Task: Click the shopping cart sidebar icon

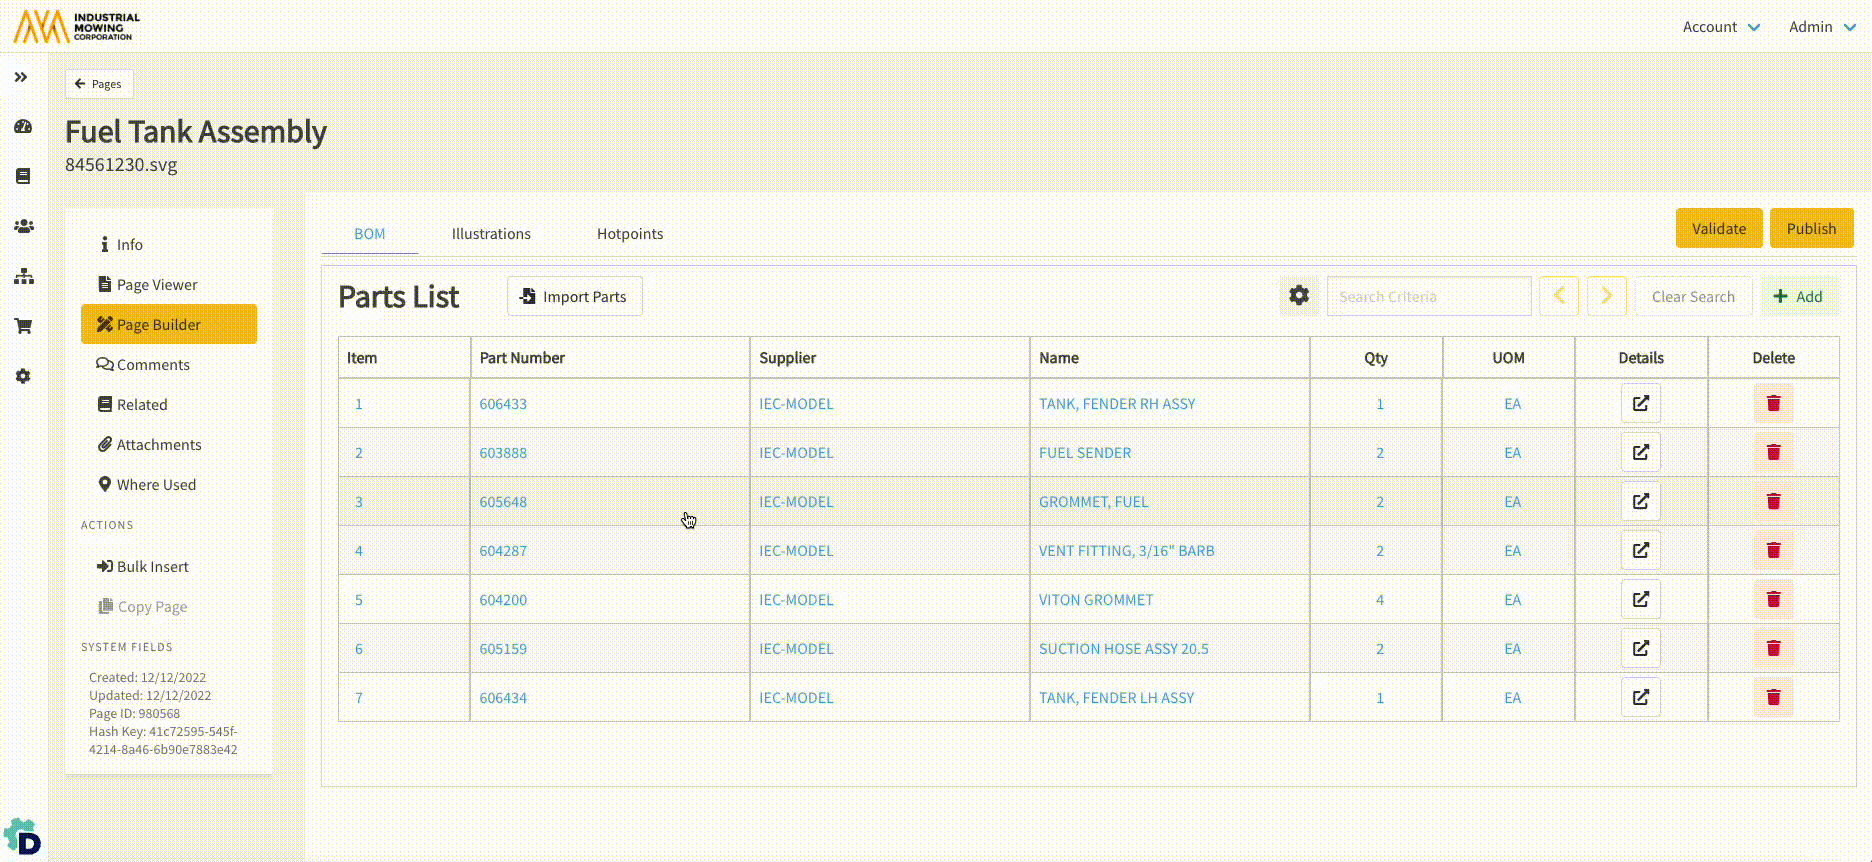Action: tap(23, 326)
